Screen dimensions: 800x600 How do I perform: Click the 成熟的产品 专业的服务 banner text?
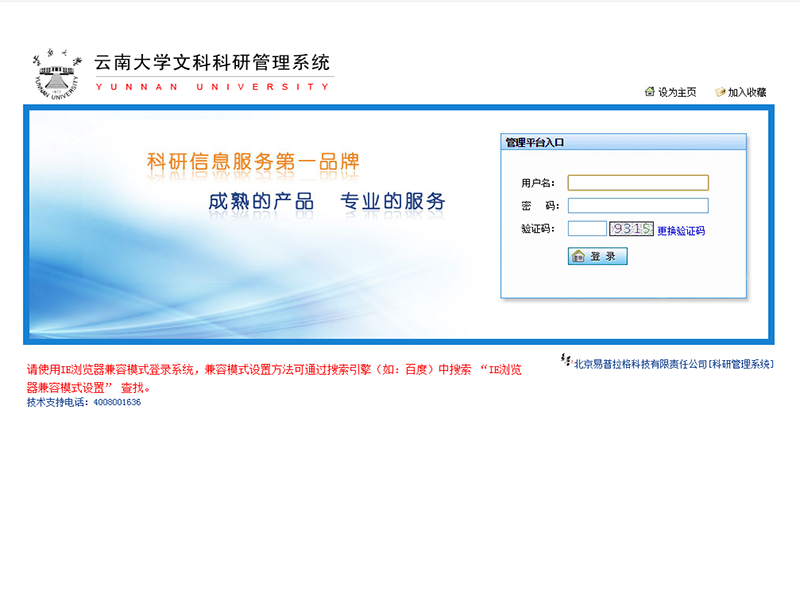[x=326, y=201]
